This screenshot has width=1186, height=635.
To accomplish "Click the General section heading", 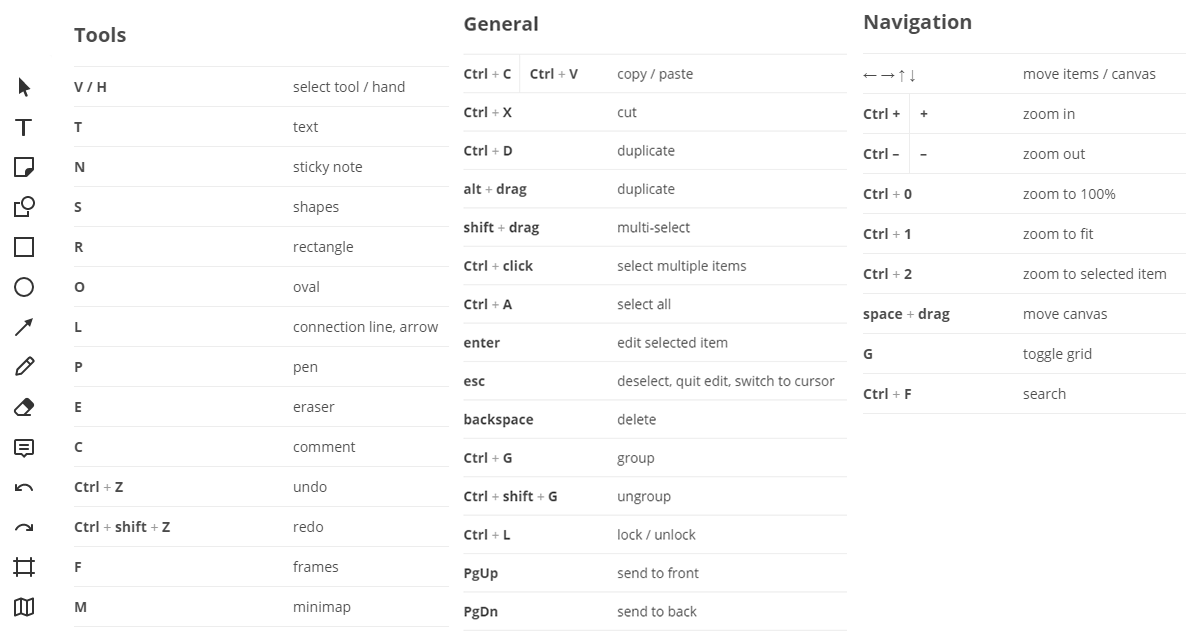I will [x=501, y=24].
